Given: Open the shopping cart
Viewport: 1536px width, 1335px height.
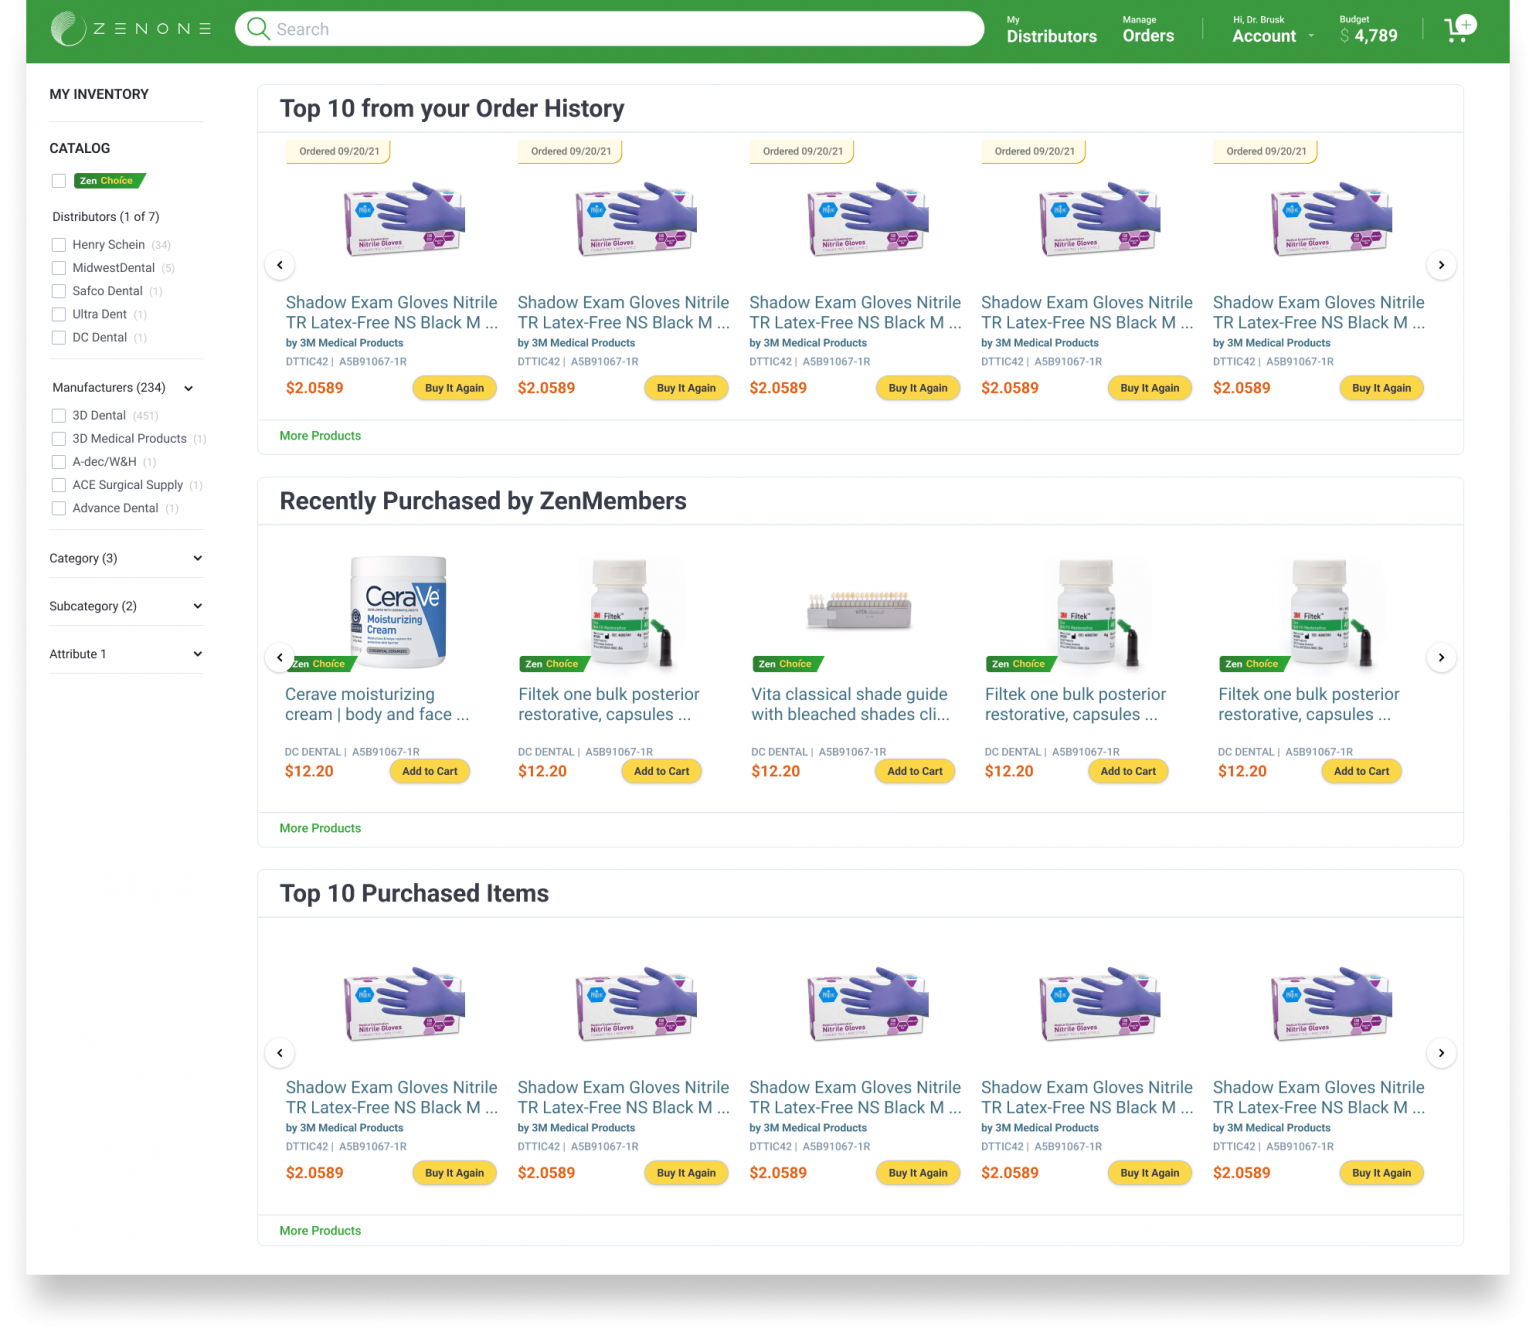Looking at the screenshot, I should [1460, 28].
